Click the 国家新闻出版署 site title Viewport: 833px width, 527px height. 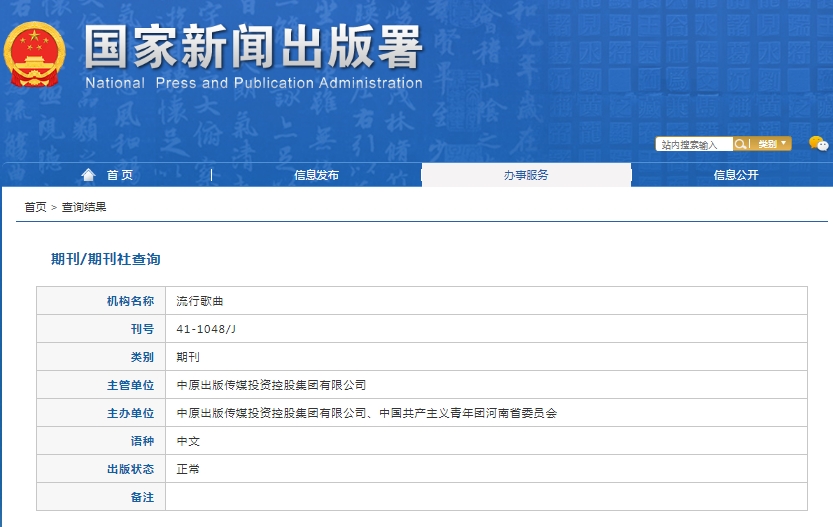(x=253, y=47)
